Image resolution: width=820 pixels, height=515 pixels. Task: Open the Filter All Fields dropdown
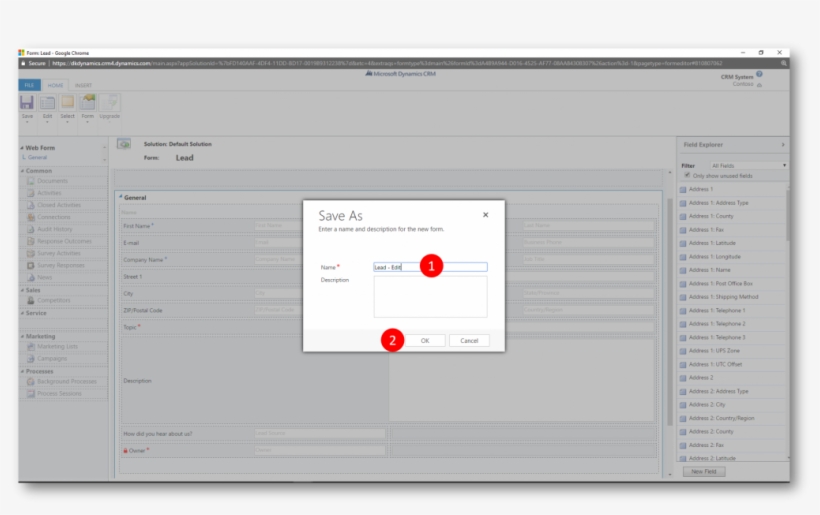point(748,165)
